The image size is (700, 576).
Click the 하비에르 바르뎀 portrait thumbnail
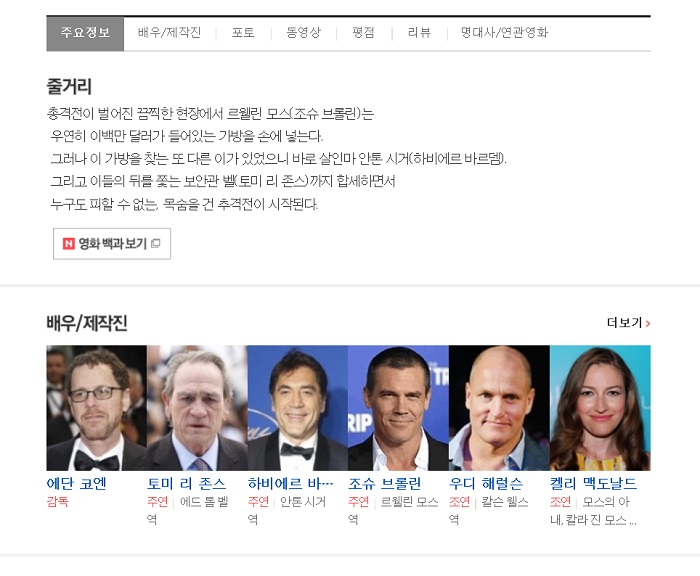297,408
